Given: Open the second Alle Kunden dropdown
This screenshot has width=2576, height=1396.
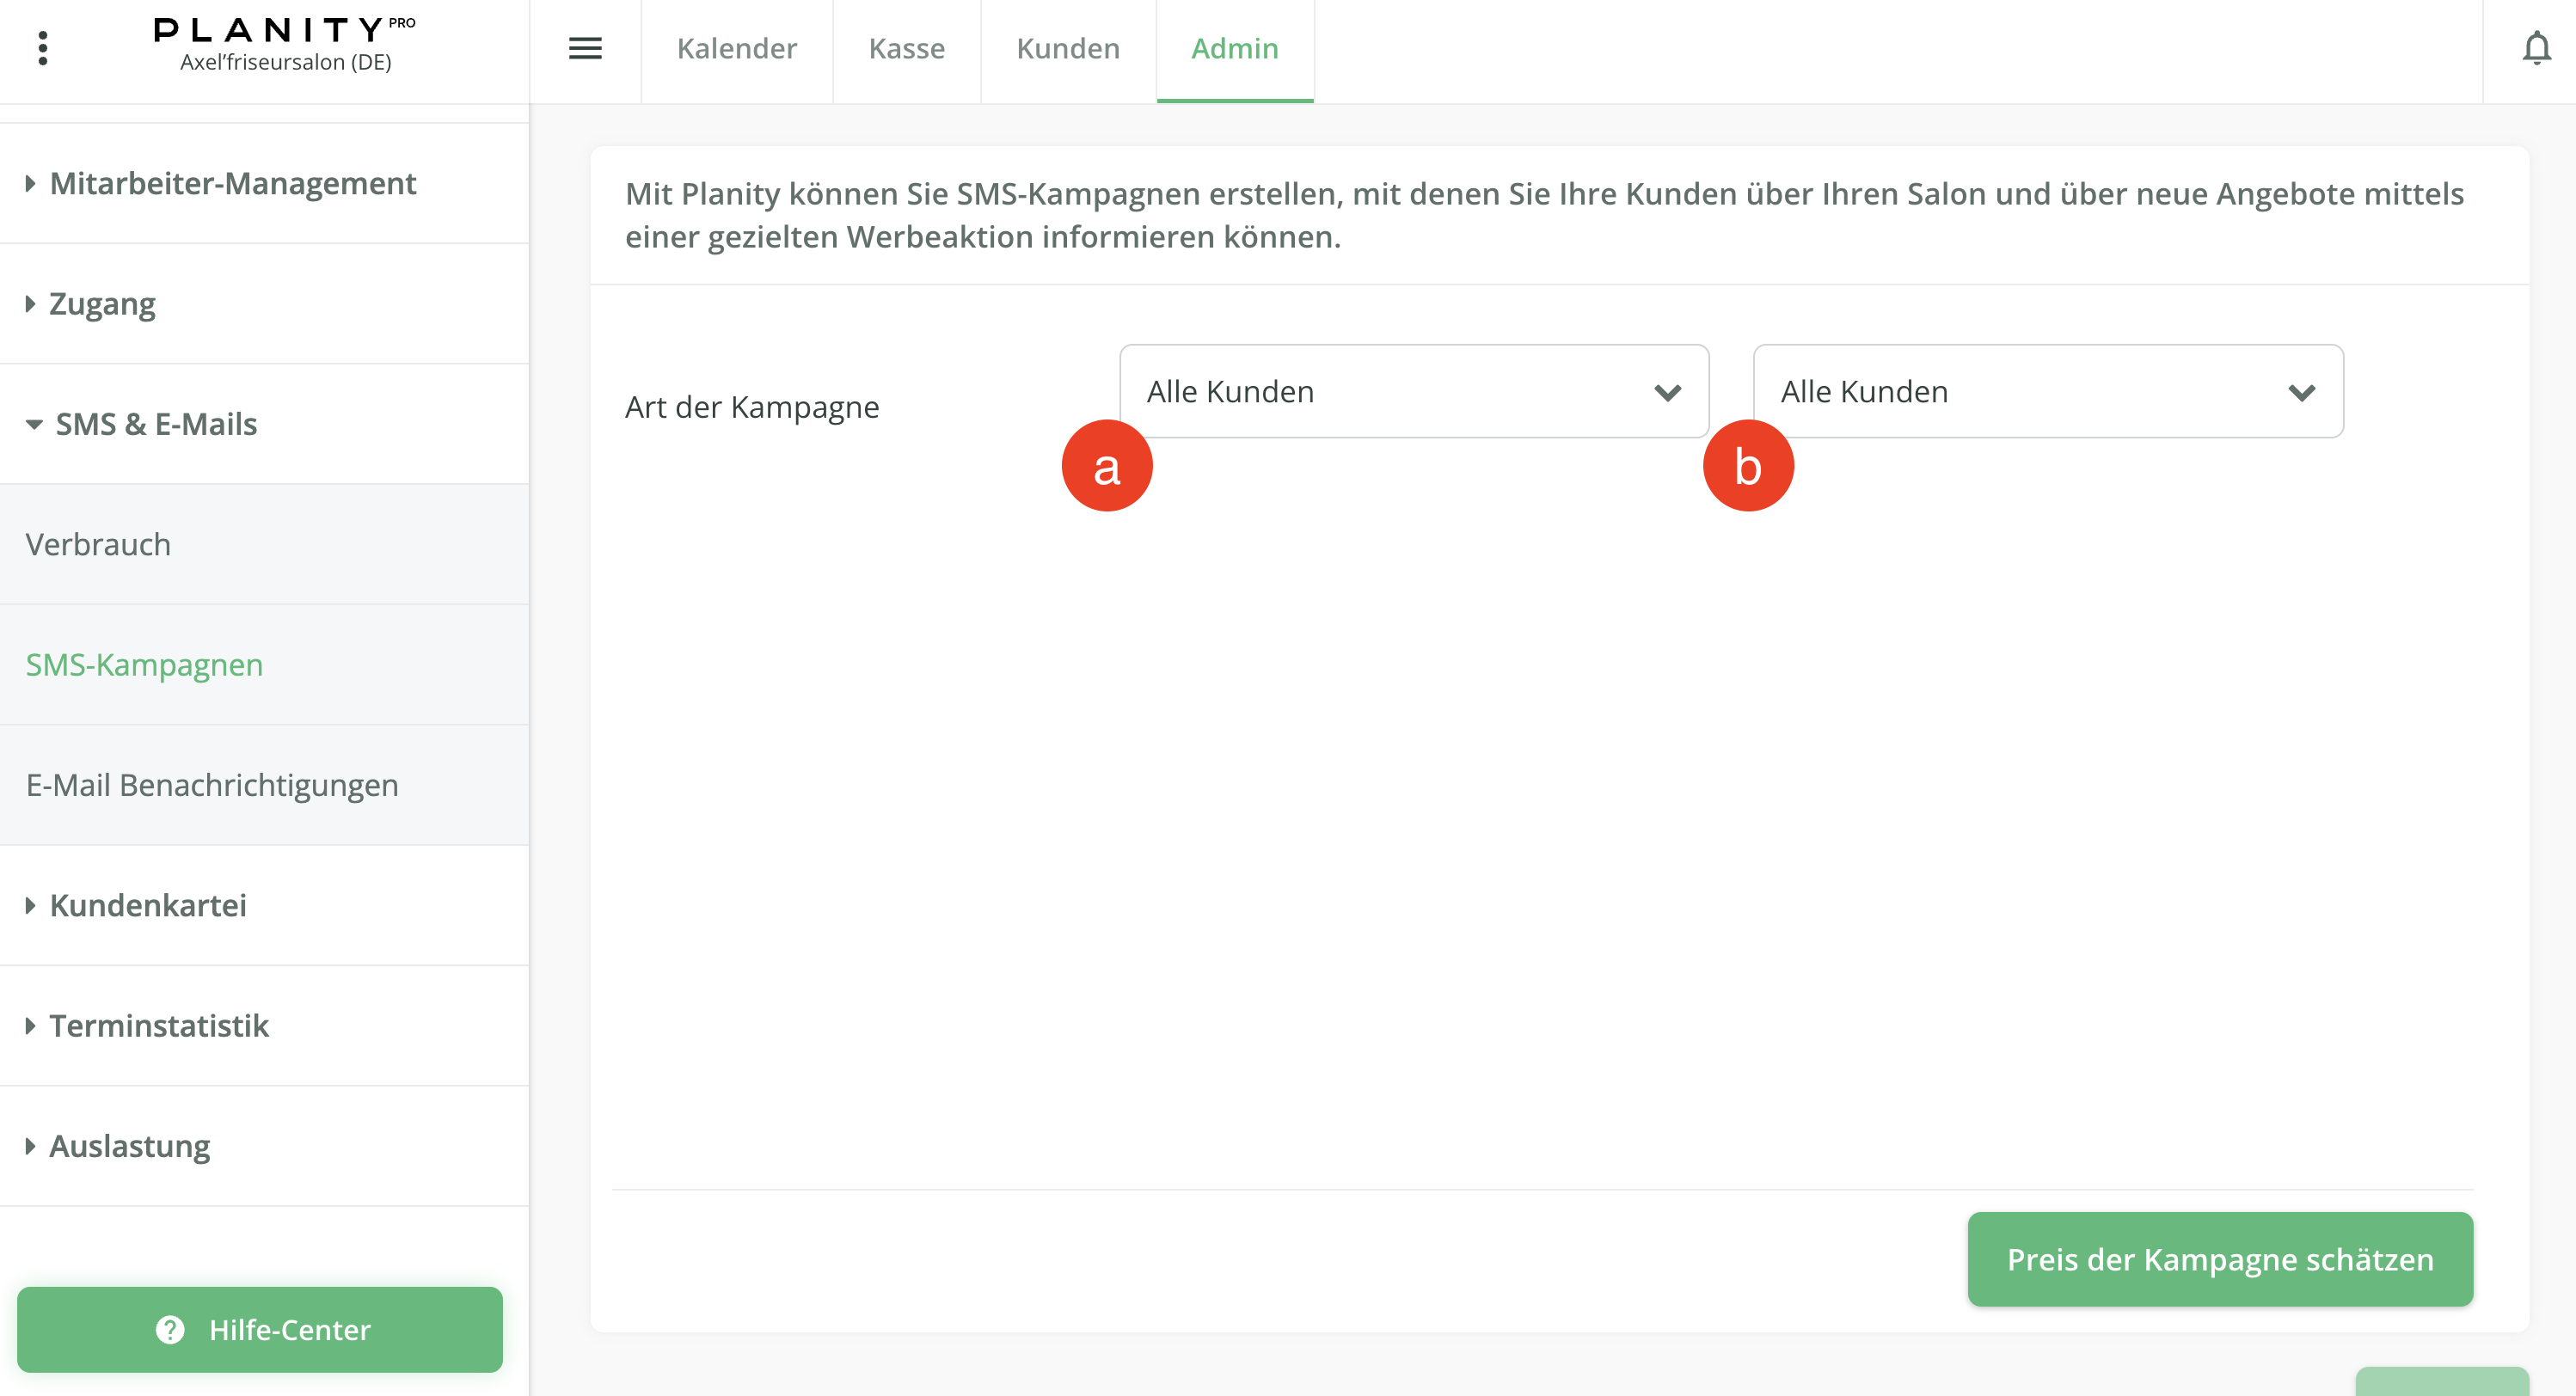Looking at the screenshot, I should [2047, 391].
